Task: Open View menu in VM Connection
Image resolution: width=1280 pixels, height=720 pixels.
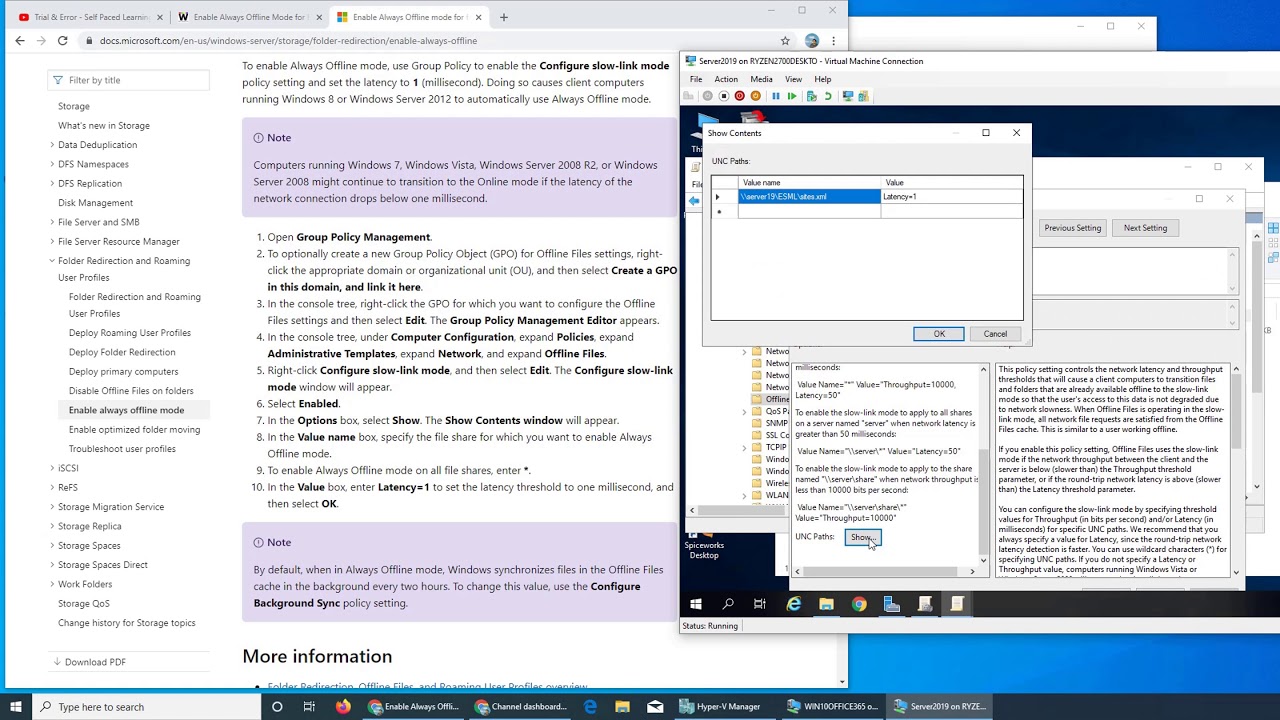Action: (793, 79)
